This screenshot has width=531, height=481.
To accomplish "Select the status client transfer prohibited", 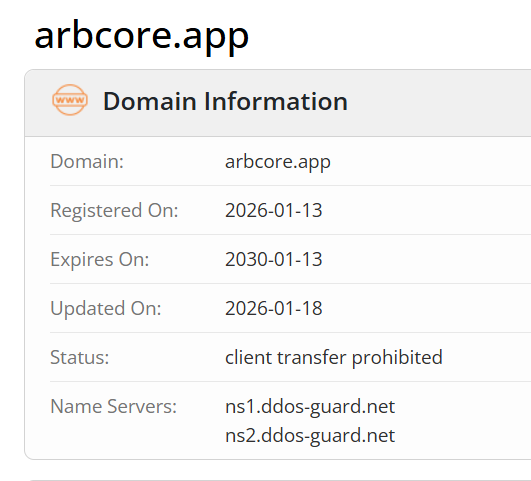I will pyautogui.click(x=334, y=358).
